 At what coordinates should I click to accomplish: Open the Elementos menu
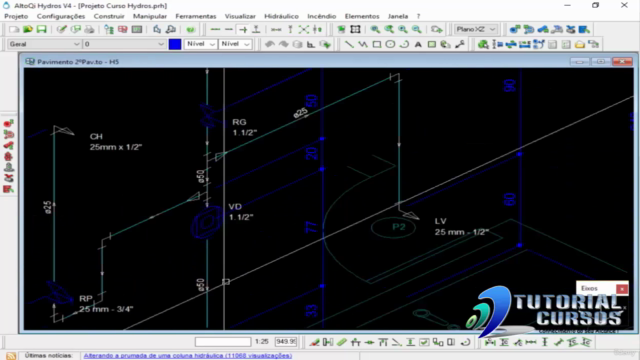(362, 16)
